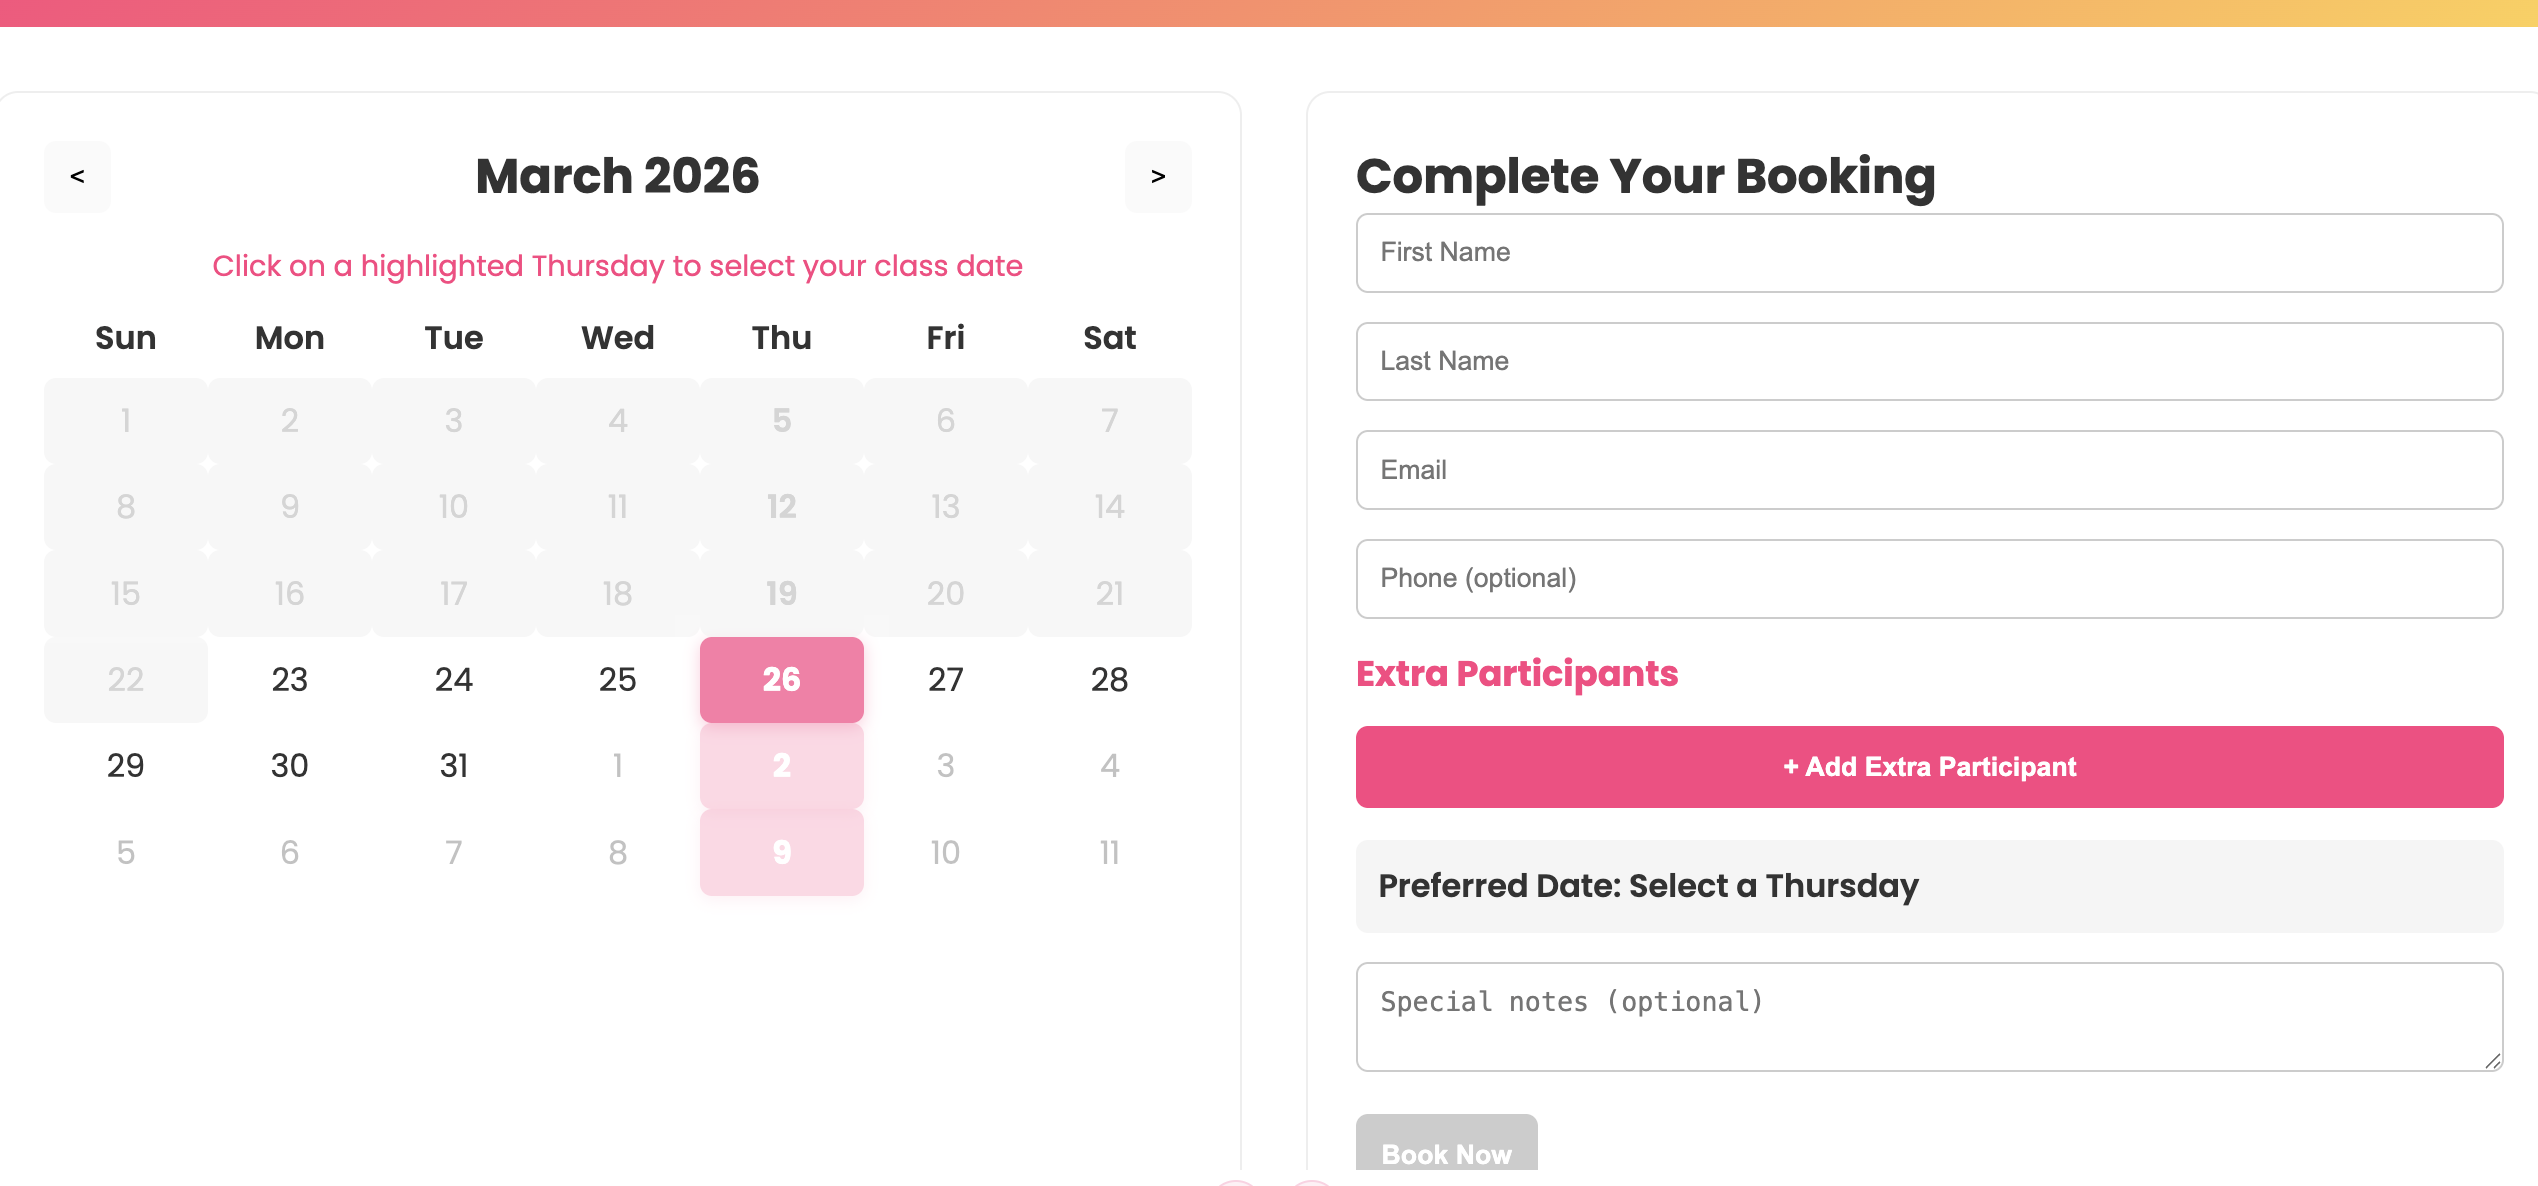Click the + Add Extra Participant button
Viewport: 2538px width, 1186px height.
(x=1928, y=766)
